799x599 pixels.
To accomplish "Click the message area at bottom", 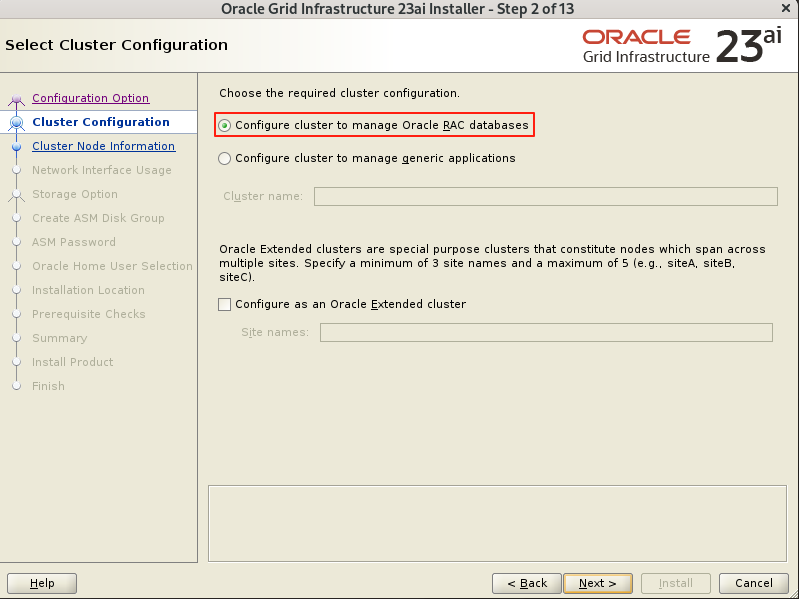I will (x=497, y=524).
